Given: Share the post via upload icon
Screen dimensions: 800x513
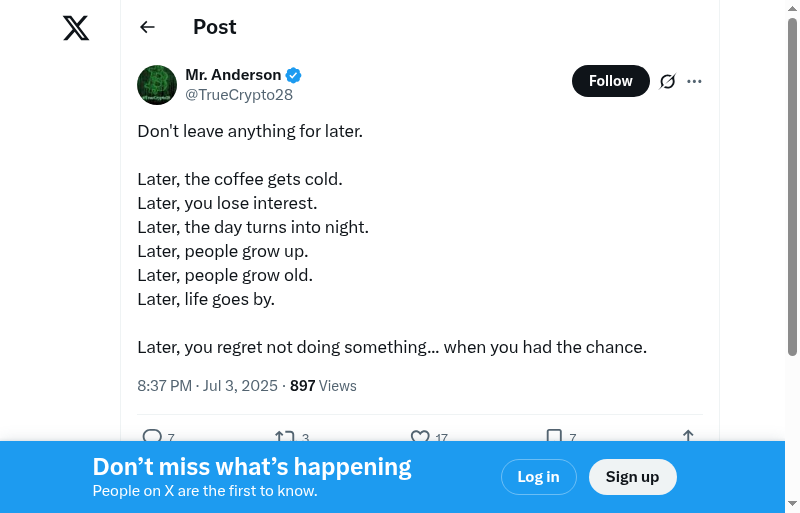Looking at the screenshot, I should tap(688, 436).
